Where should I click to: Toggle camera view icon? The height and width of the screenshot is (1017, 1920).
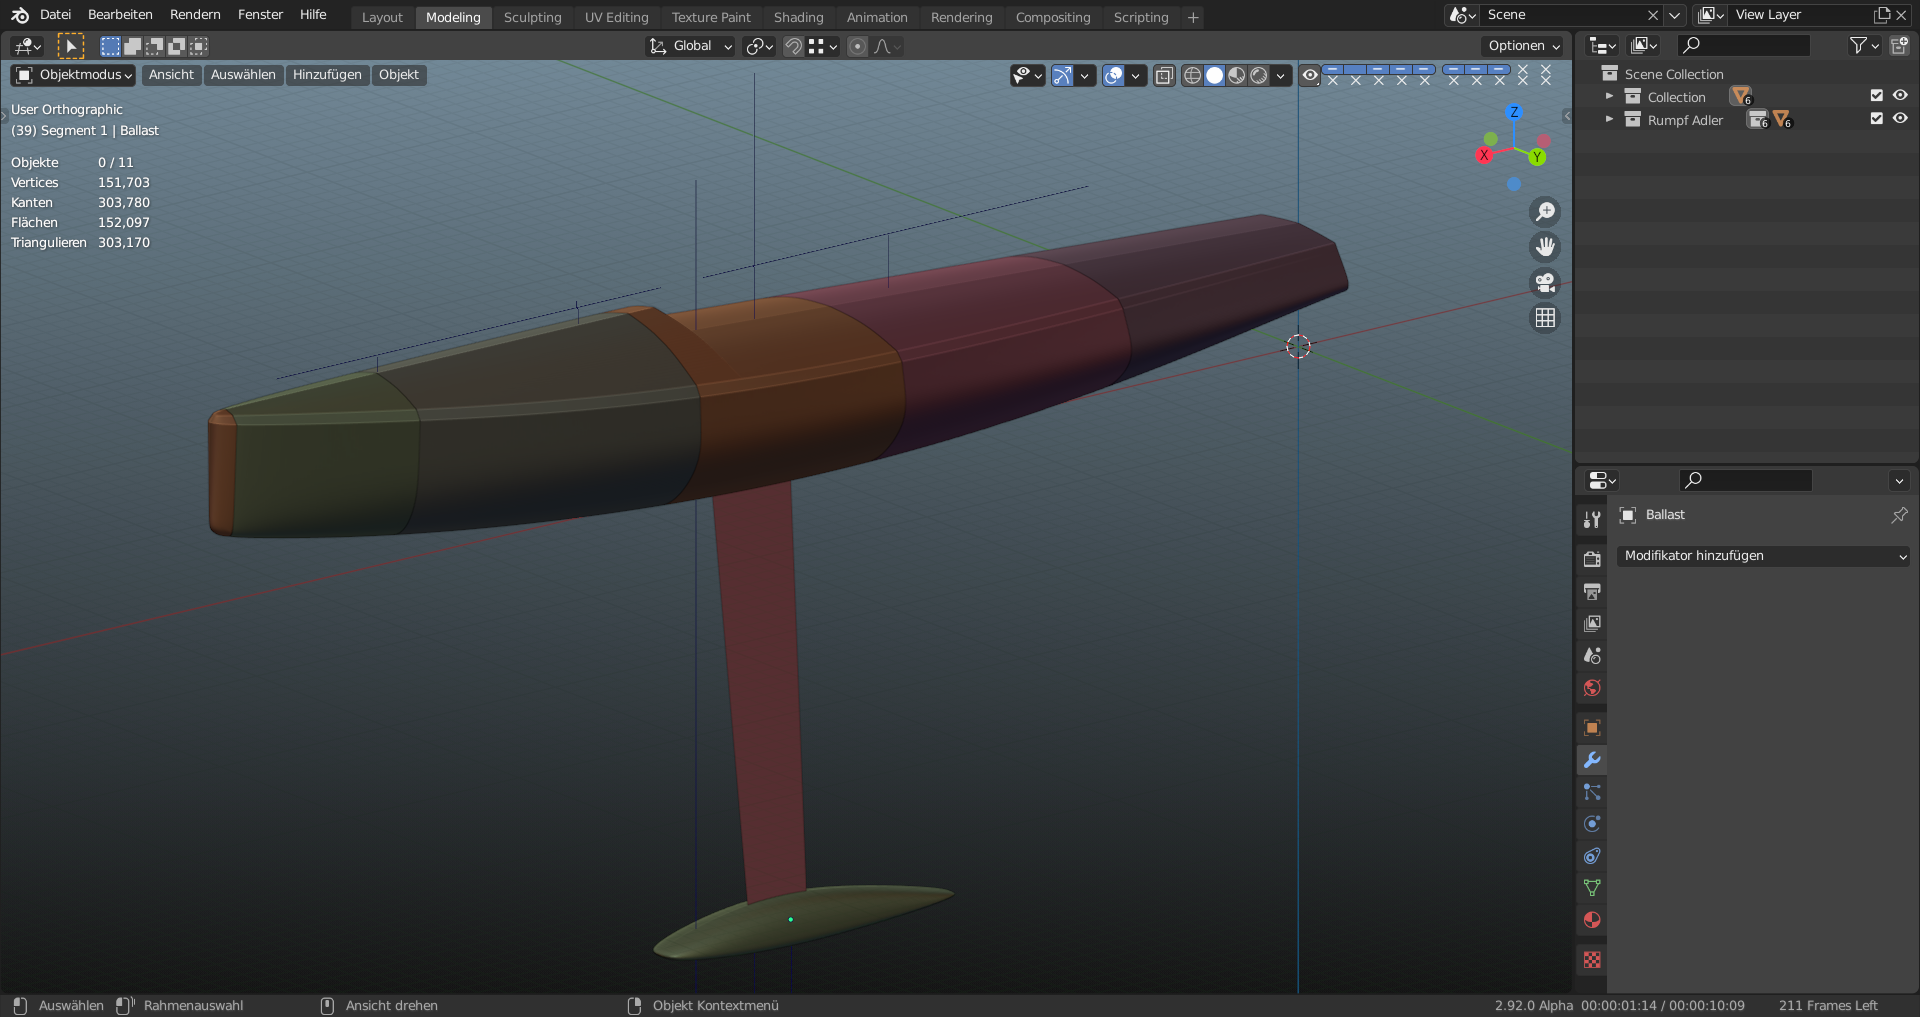coord(1545,283)
